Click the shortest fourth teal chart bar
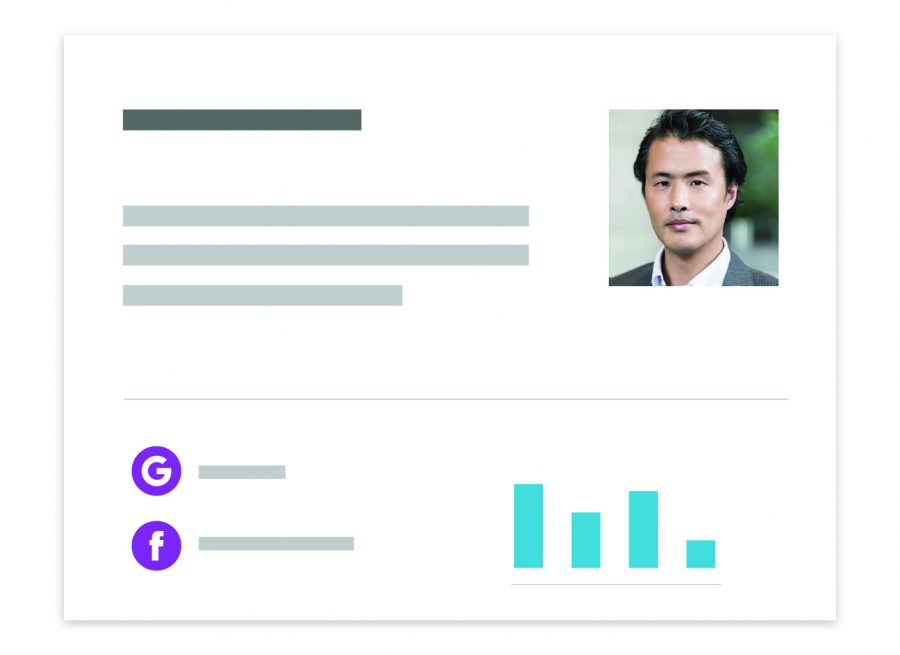The height and width of the screenshot is (655, 900). pos(700,554)
